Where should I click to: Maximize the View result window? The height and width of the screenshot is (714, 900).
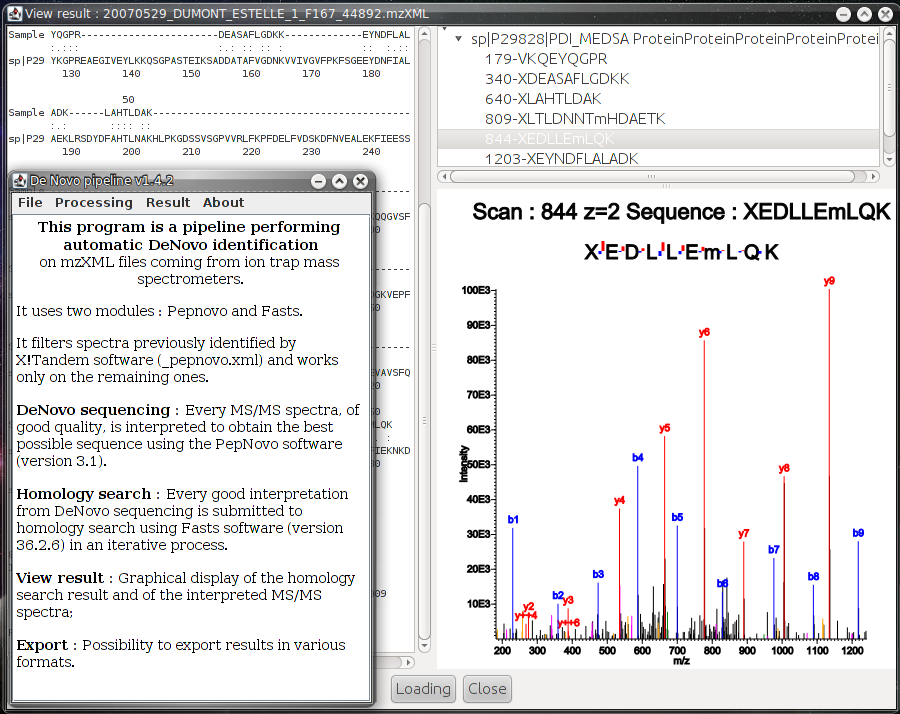coord(865,13)
